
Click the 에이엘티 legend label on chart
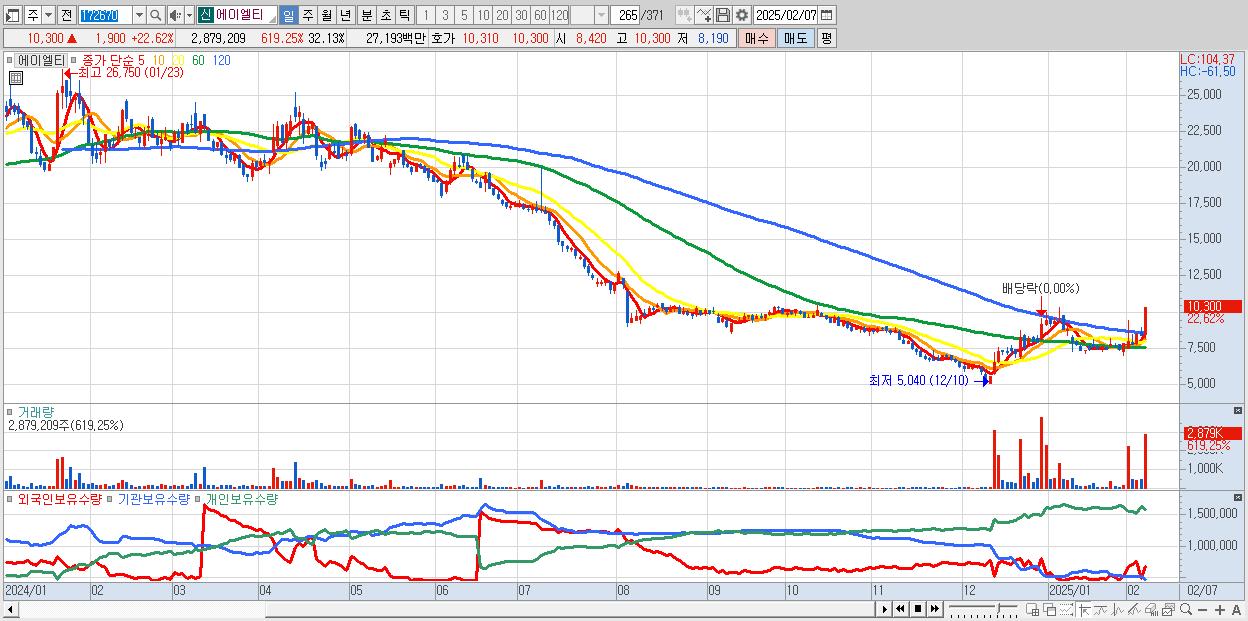point(41,60)
